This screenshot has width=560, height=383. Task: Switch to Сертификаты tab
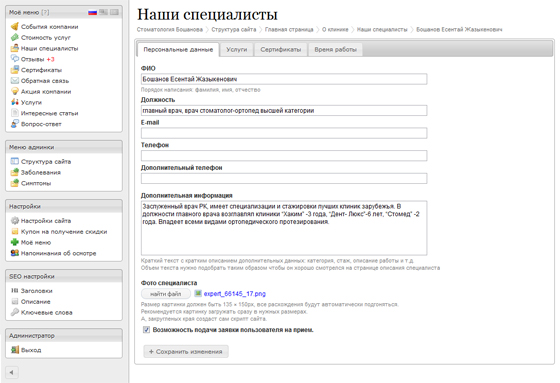pyautogui.click(x=281, y=50)
